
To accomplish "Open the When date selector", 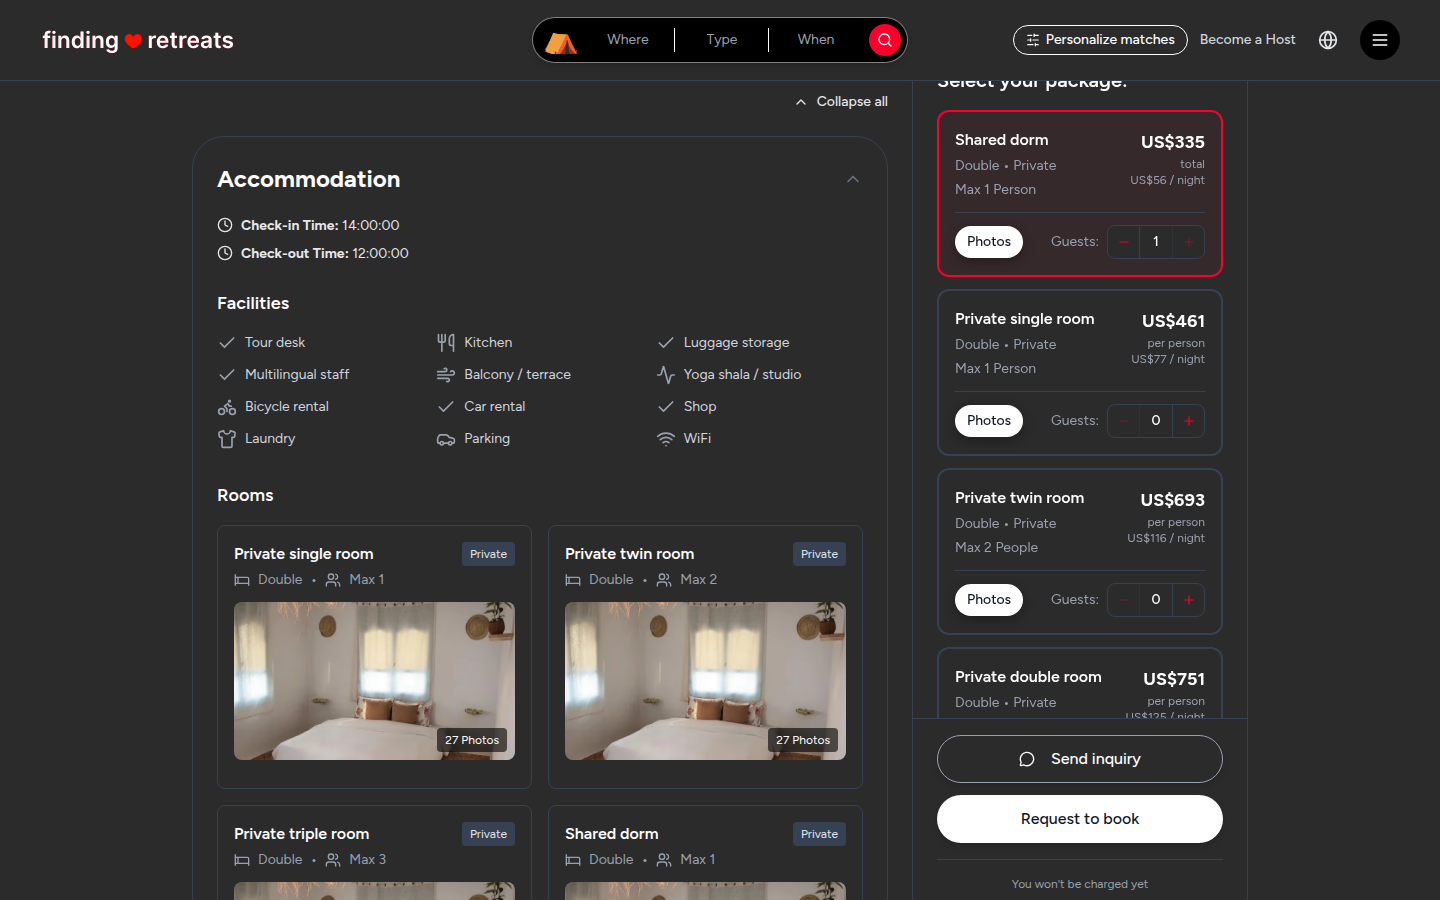I will coord(816,40).
